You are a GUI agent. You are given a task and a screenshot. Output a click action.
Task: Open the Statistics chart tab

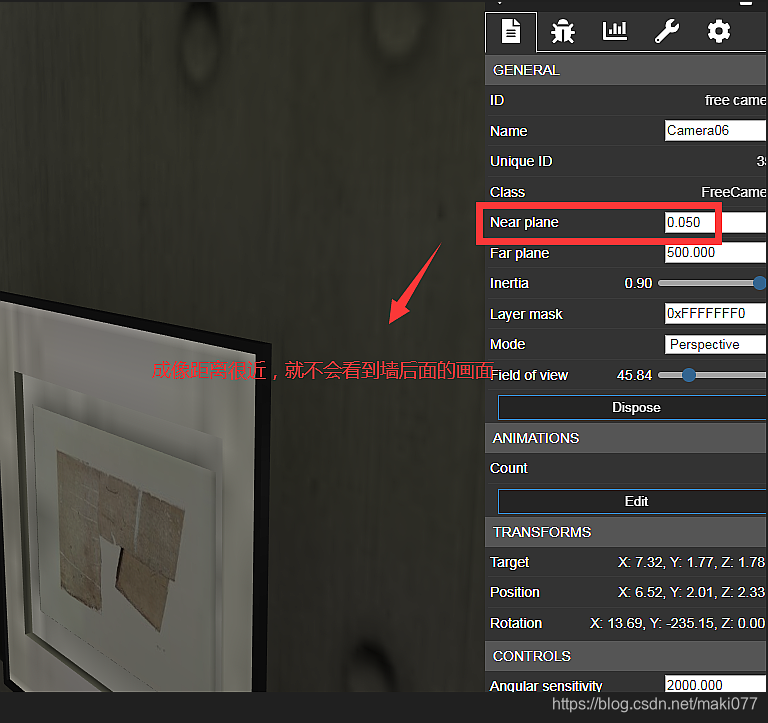pyautogui.click(x=614, y=32)
